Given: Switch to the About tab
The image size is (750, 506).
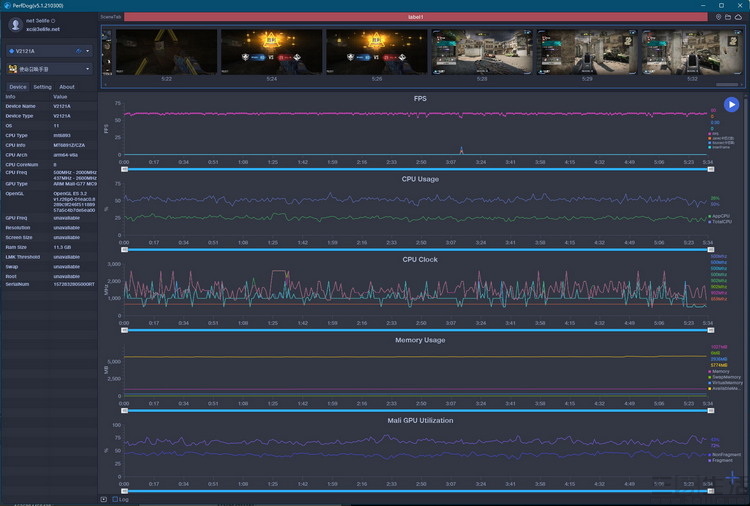Looking at the screenshot, I should pyautogui.click(x=67, y=87).
